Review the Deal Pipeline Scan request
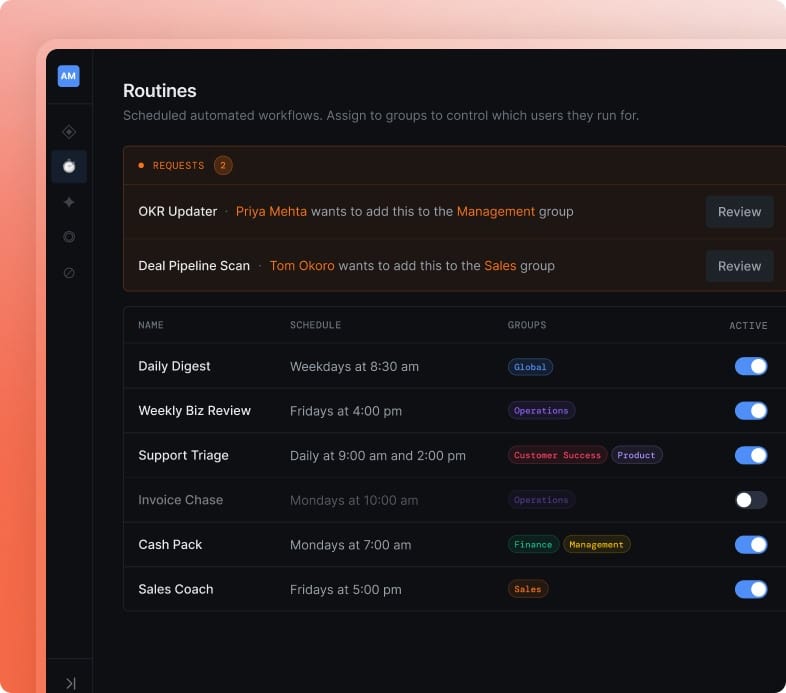The height and width of the screenshot is (693, 786). (x=739, y=266)
